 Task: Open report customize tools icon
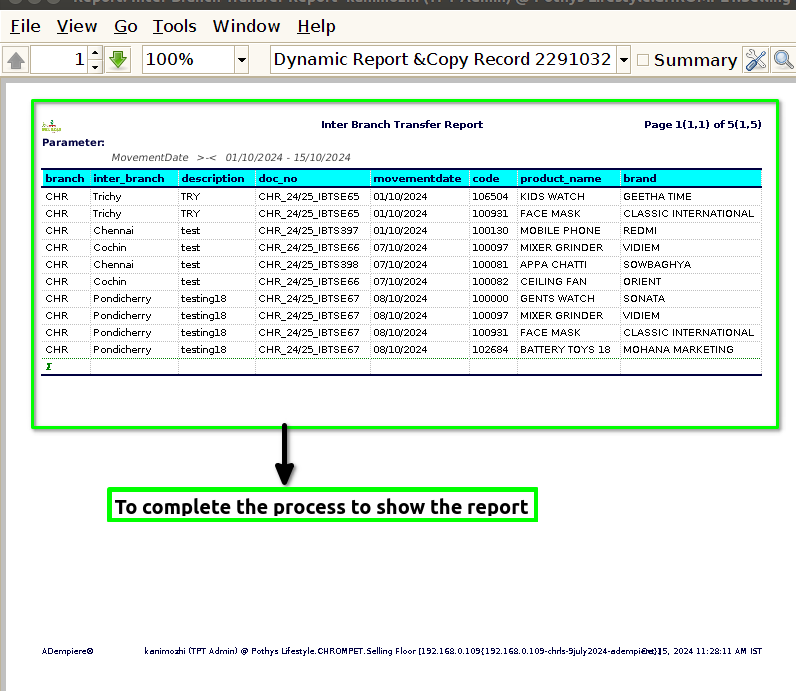[x=756, y=60]
